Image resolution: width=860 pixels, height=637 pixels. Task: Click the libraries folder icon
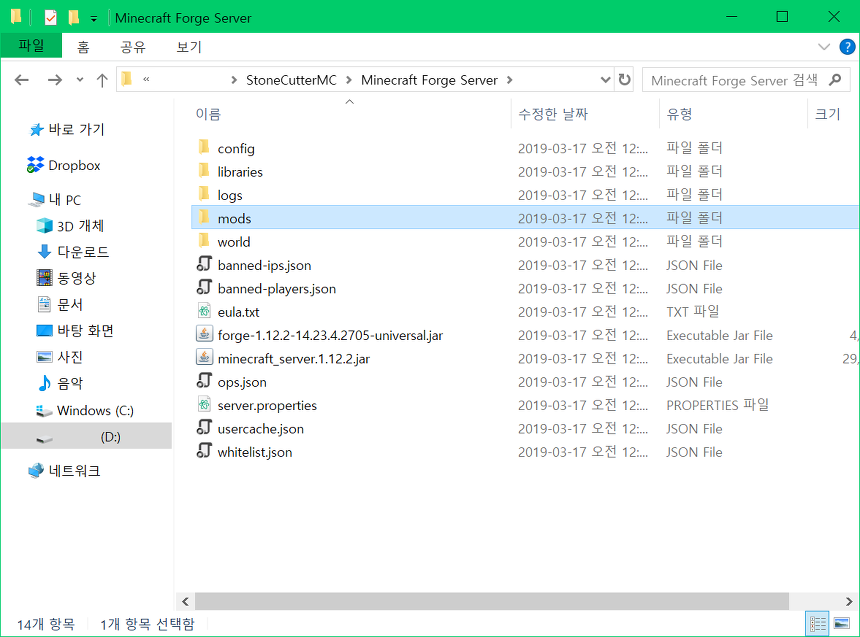pos(203,171)
